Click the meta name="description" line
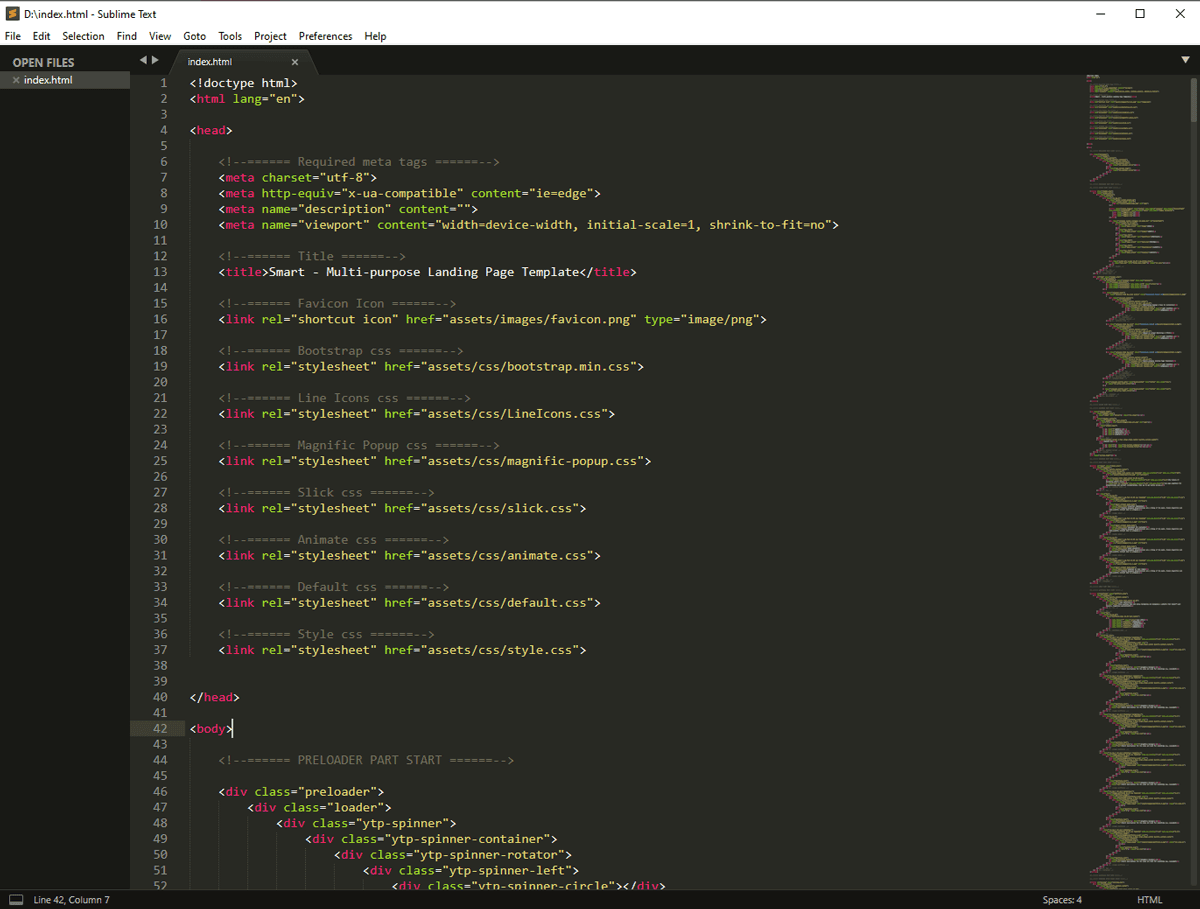 click(x=348, y=209)
